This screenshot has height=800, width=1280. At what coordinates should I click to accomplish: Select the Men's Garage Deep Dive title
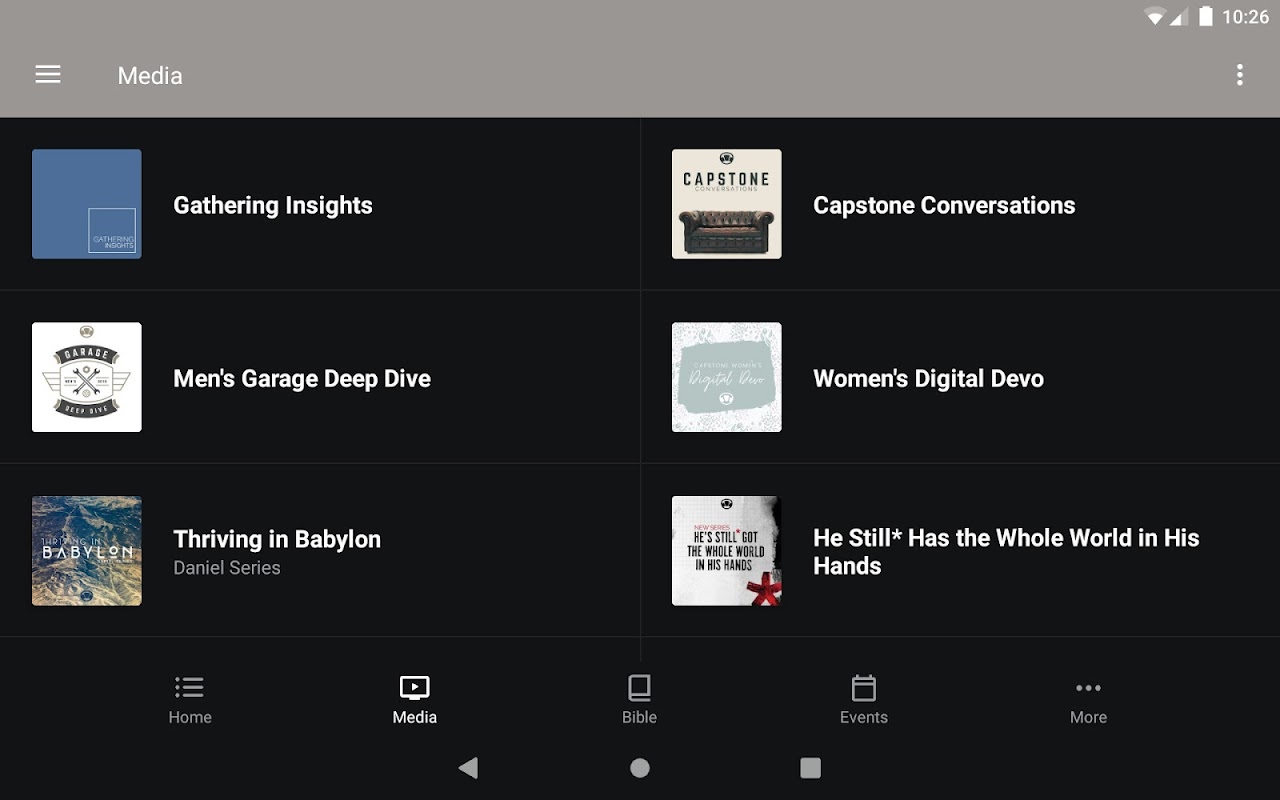pos(302,379)
